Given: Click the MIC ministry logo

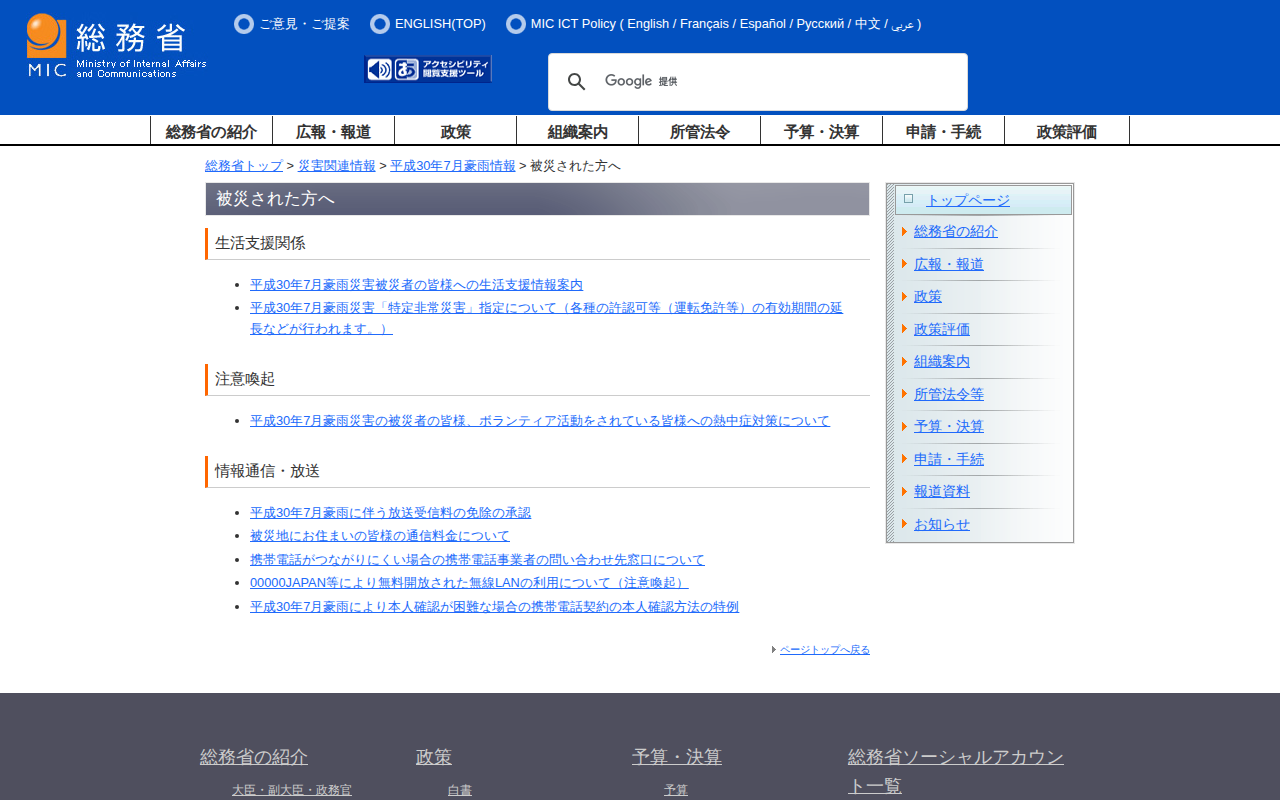Looking at the screenshot, I should pos(116,46).
